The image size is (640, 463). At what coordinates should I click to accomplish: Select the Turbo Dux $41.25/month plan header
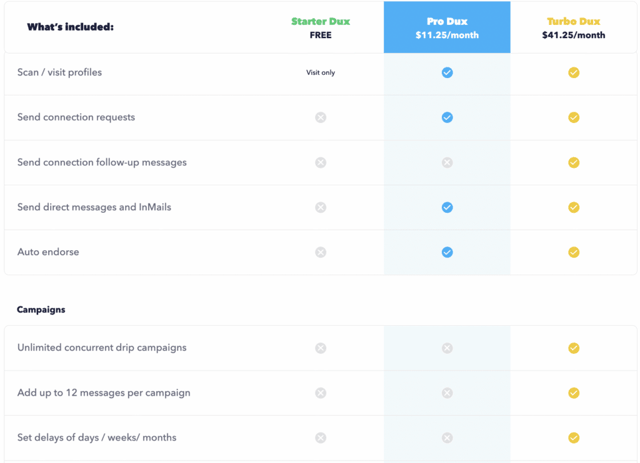pos(573,28)
